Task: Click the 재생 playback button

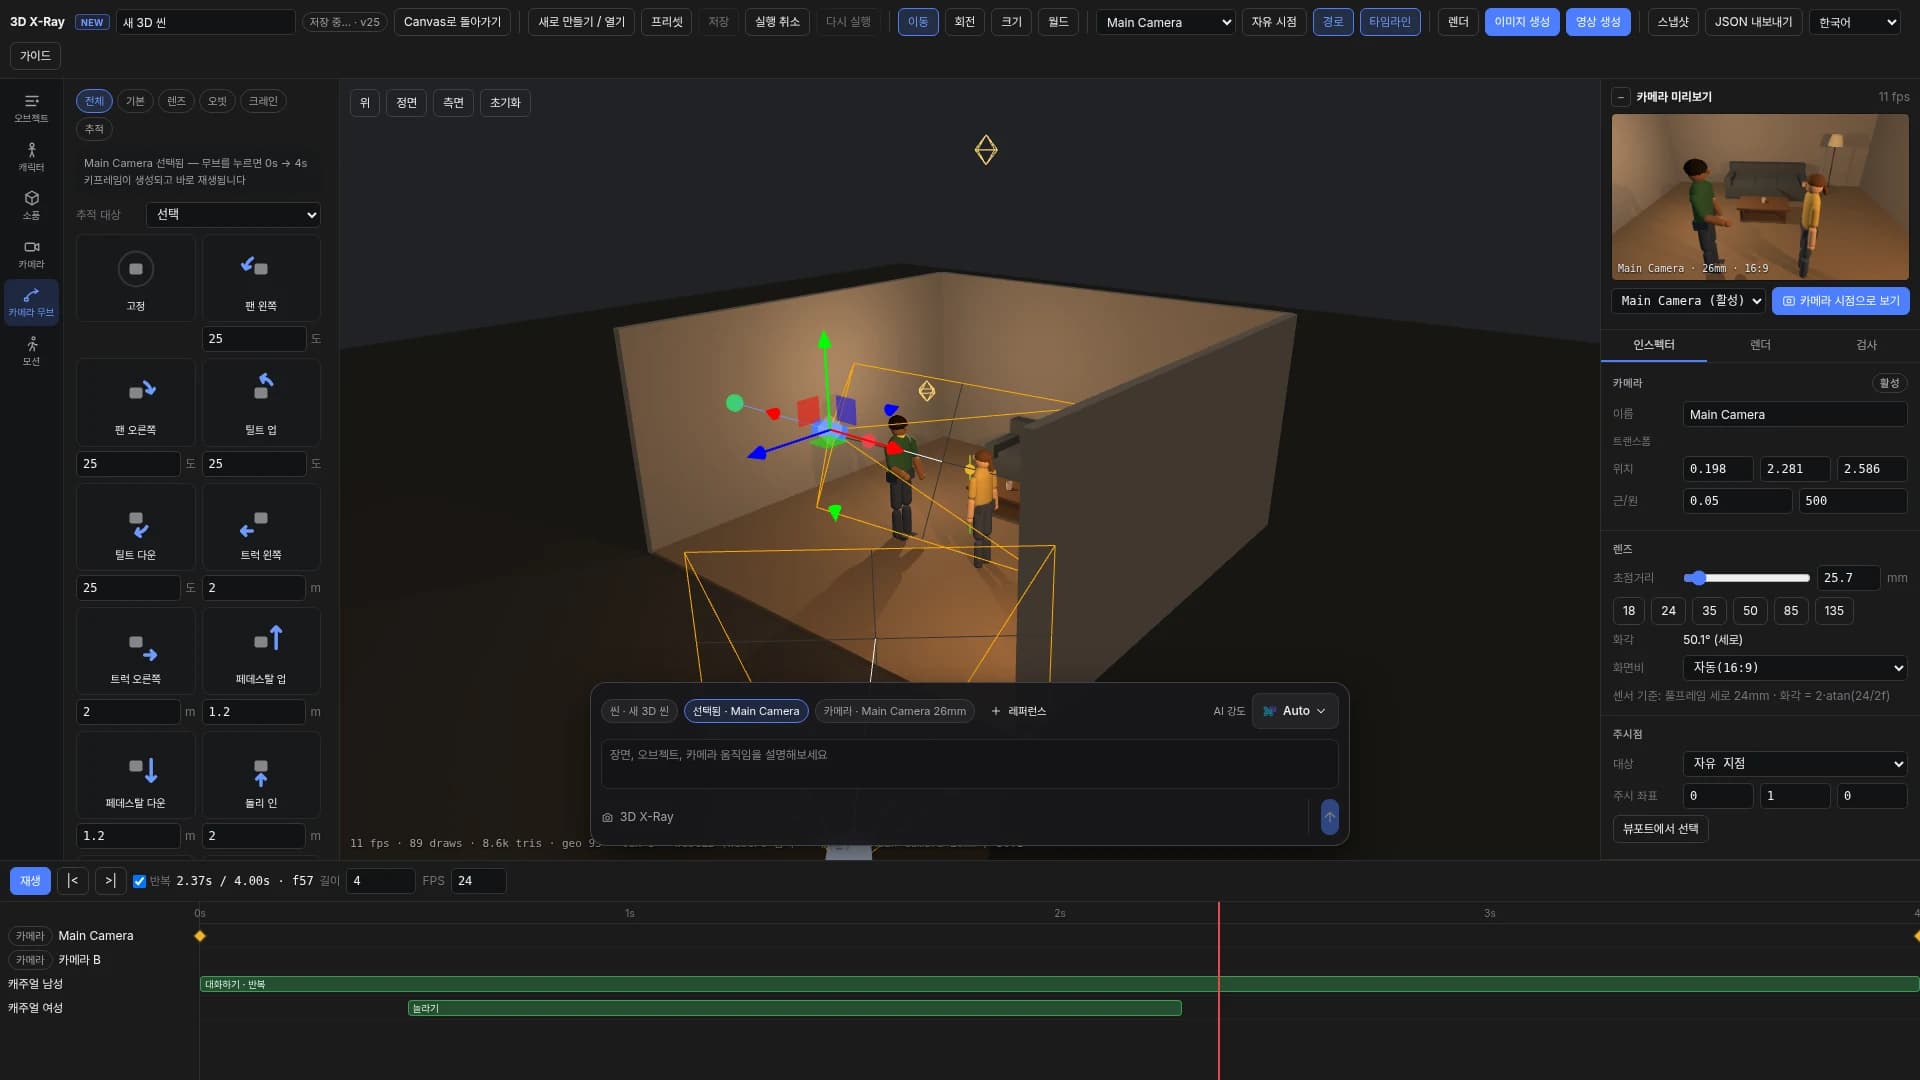Action: tap(30, 881)
